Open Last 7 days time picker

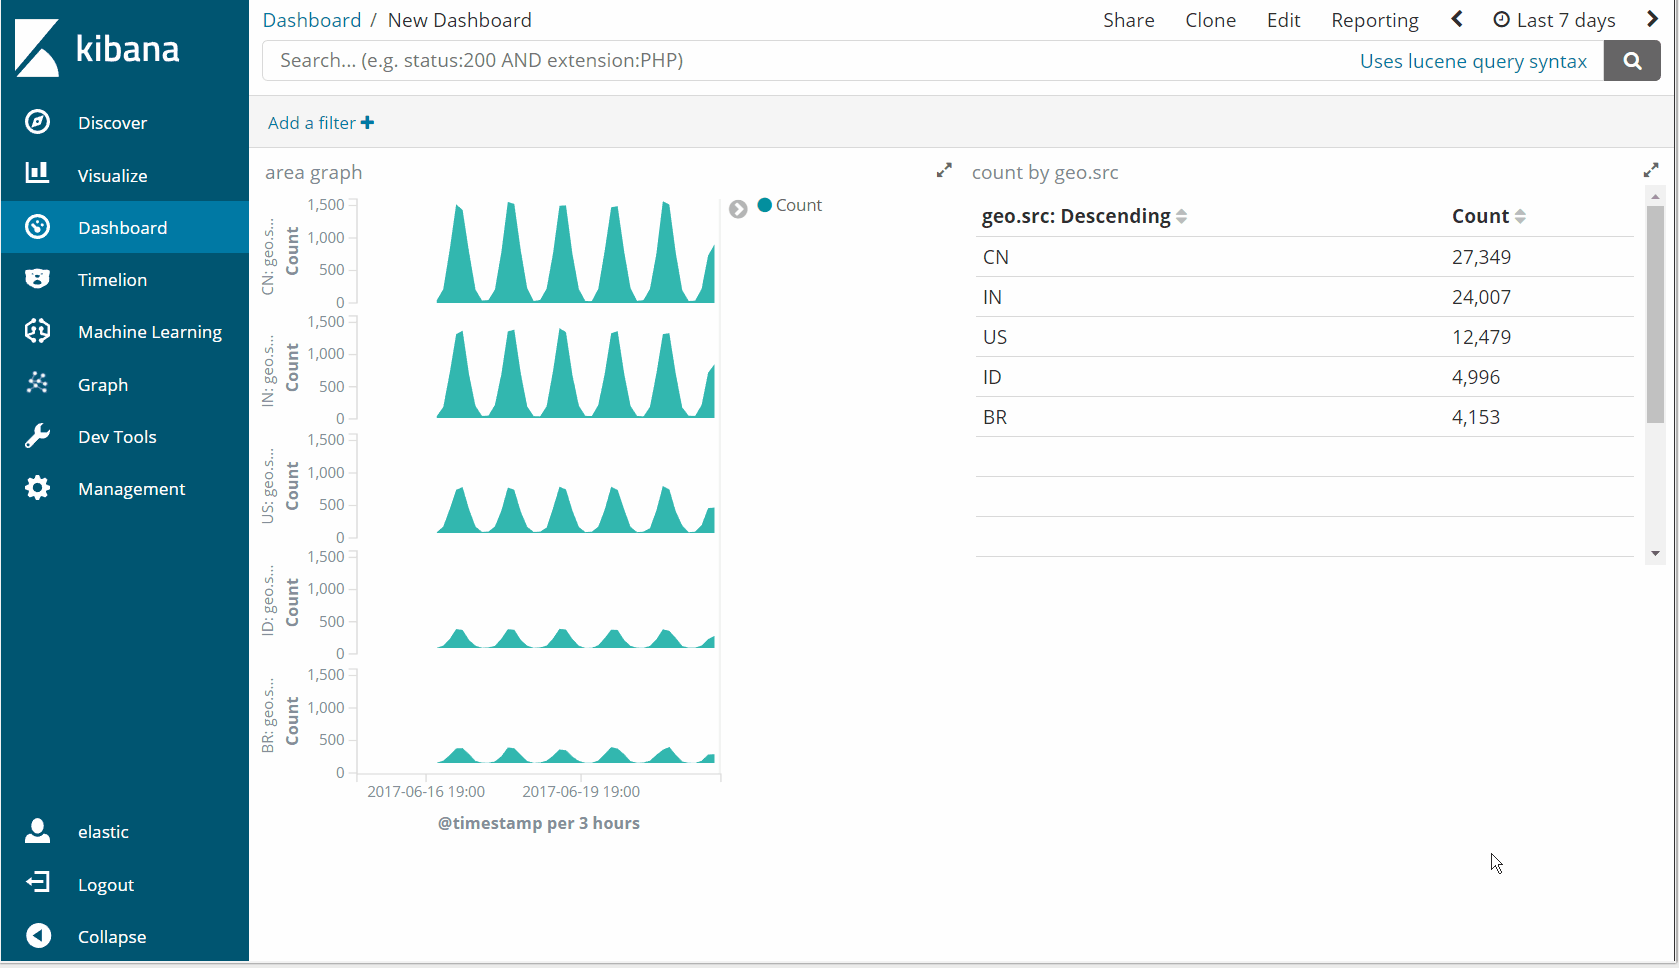[x=1554, y=20]
